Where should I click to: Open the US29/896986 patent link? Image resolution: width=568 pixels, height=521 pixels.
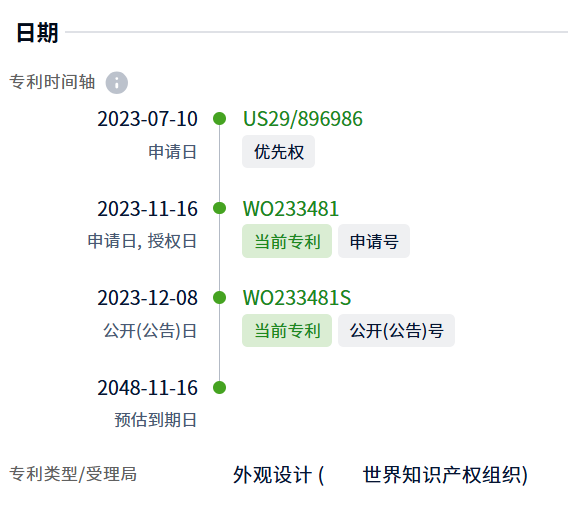[x=302, y=119]
